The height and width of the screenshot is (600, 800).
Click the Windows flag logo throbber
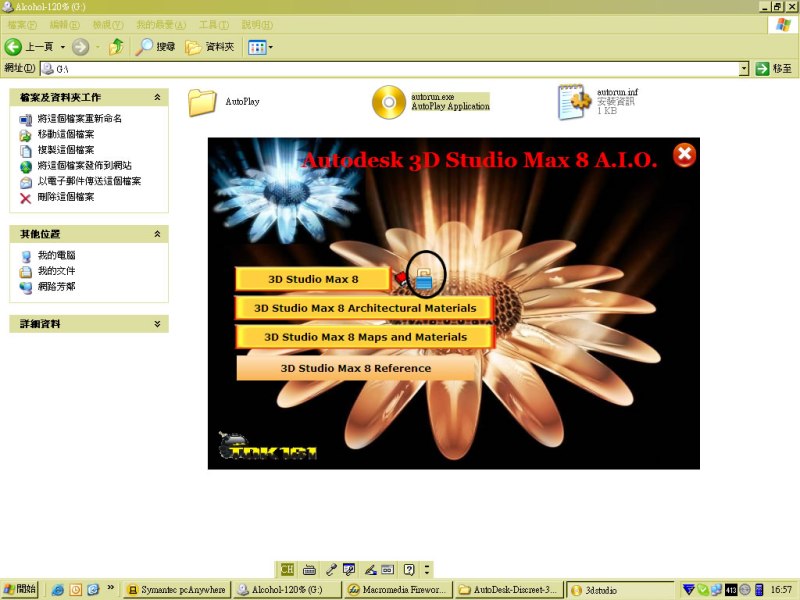(x=783, y=24)
